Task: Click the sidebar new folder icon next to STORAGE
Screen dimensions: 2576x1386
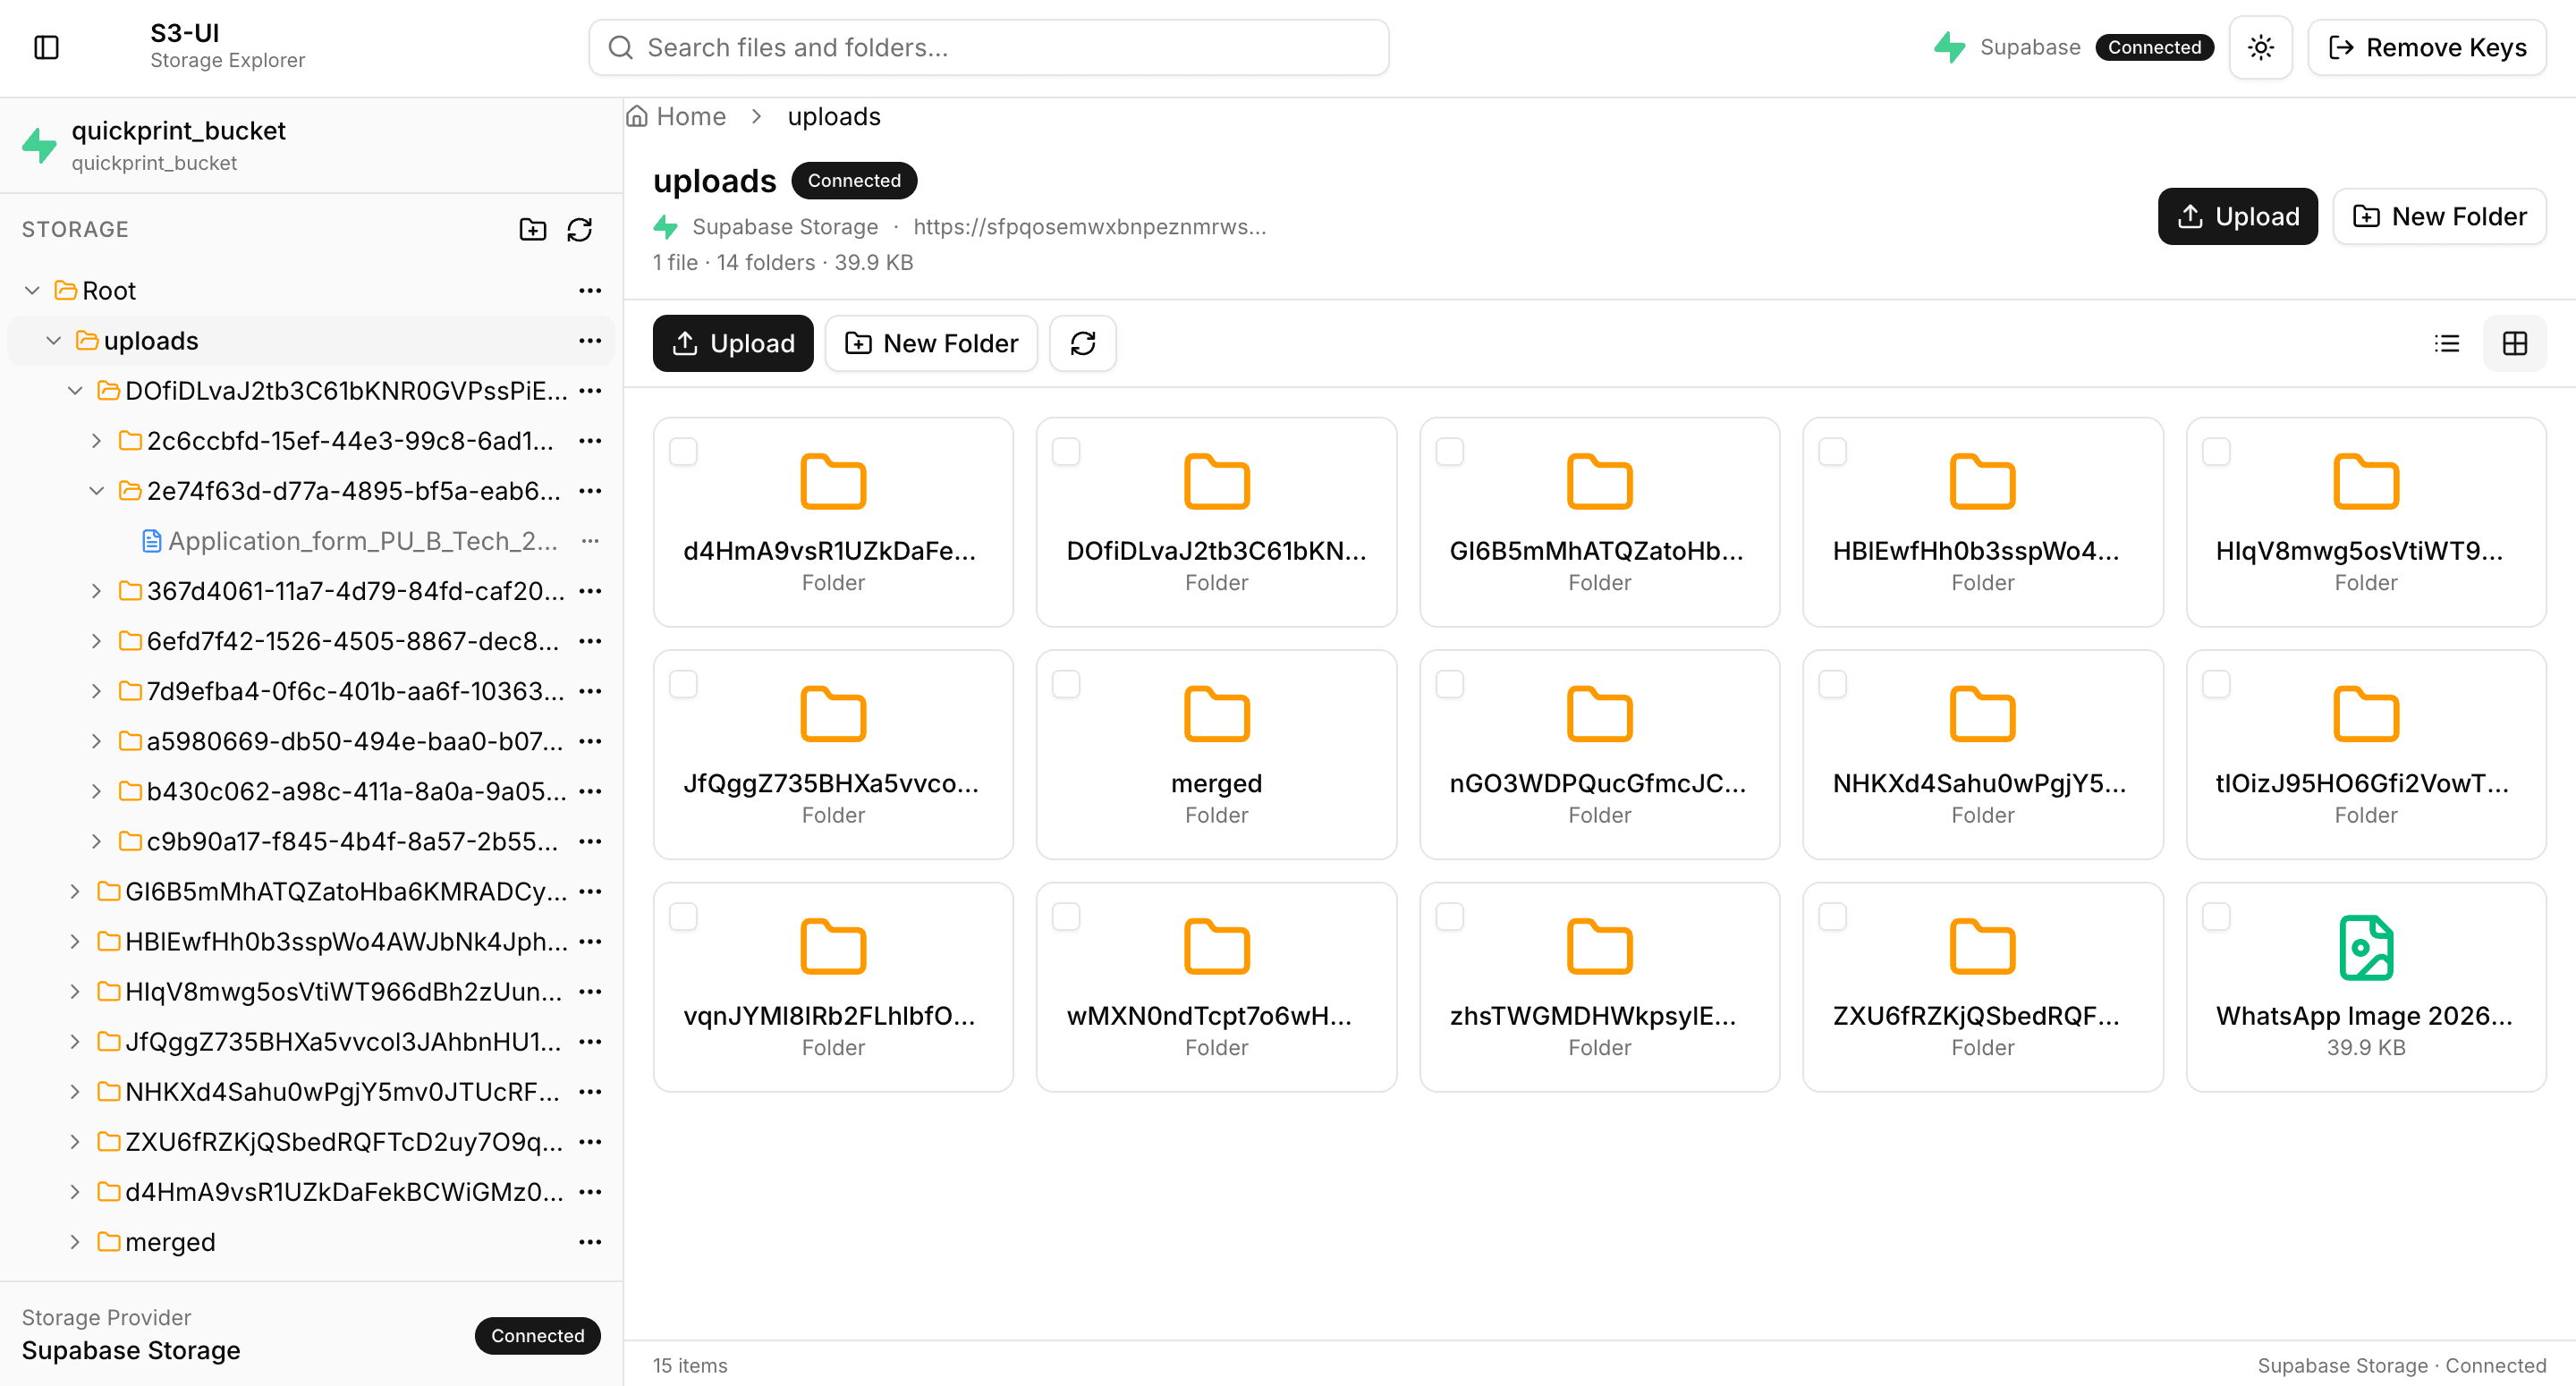Action: click(533, 229)
